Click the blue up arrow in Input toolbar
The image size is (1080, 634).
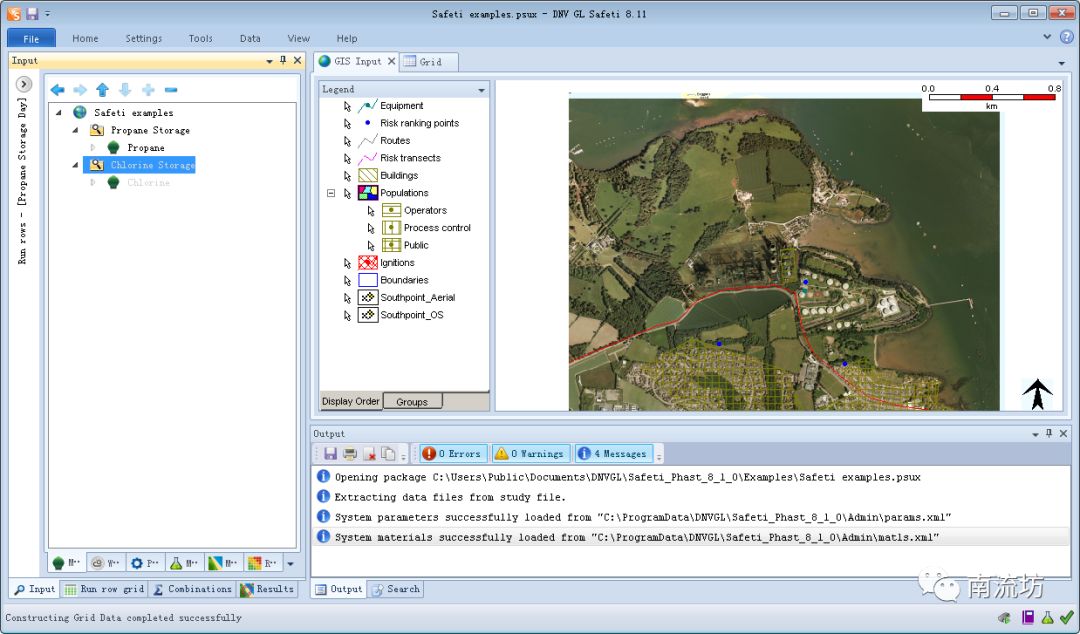(102, 90)
